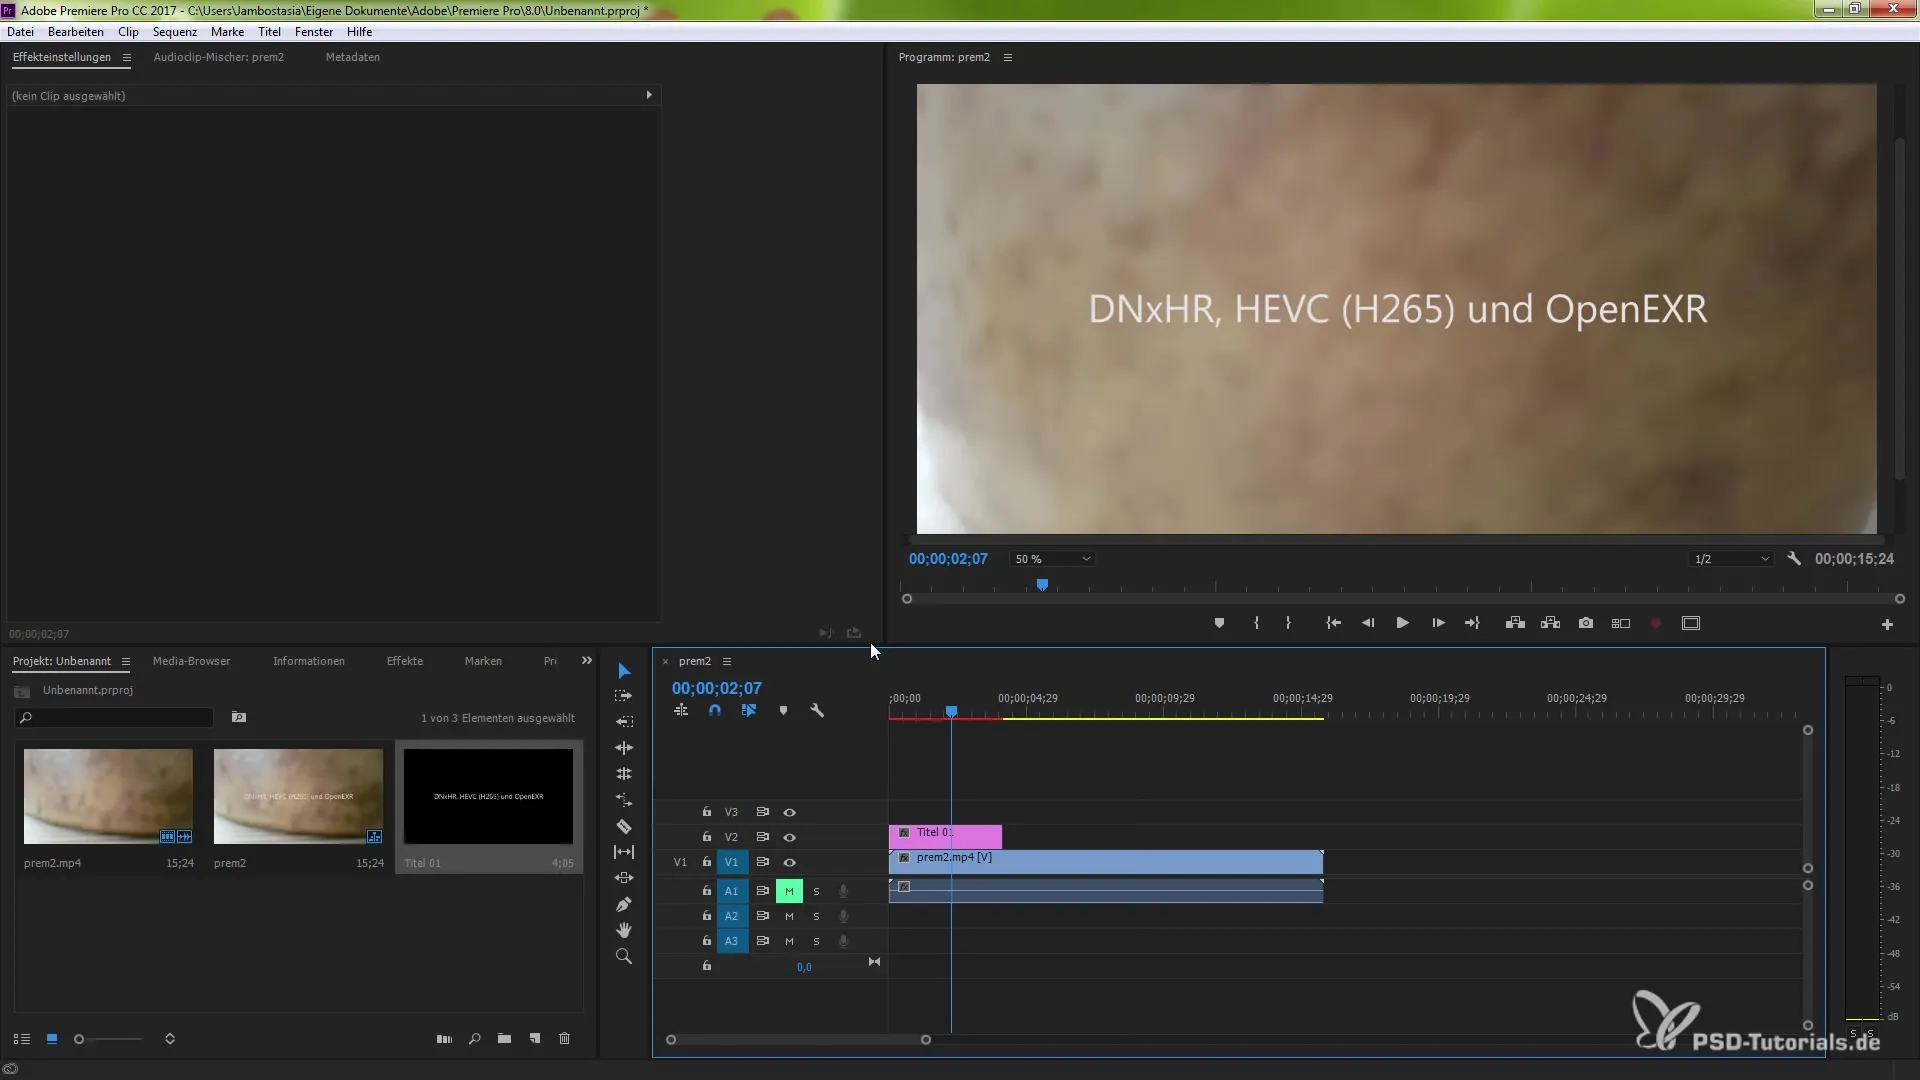Create a new bin in project panel
1920x1080 pixels.
[505, 1040]
